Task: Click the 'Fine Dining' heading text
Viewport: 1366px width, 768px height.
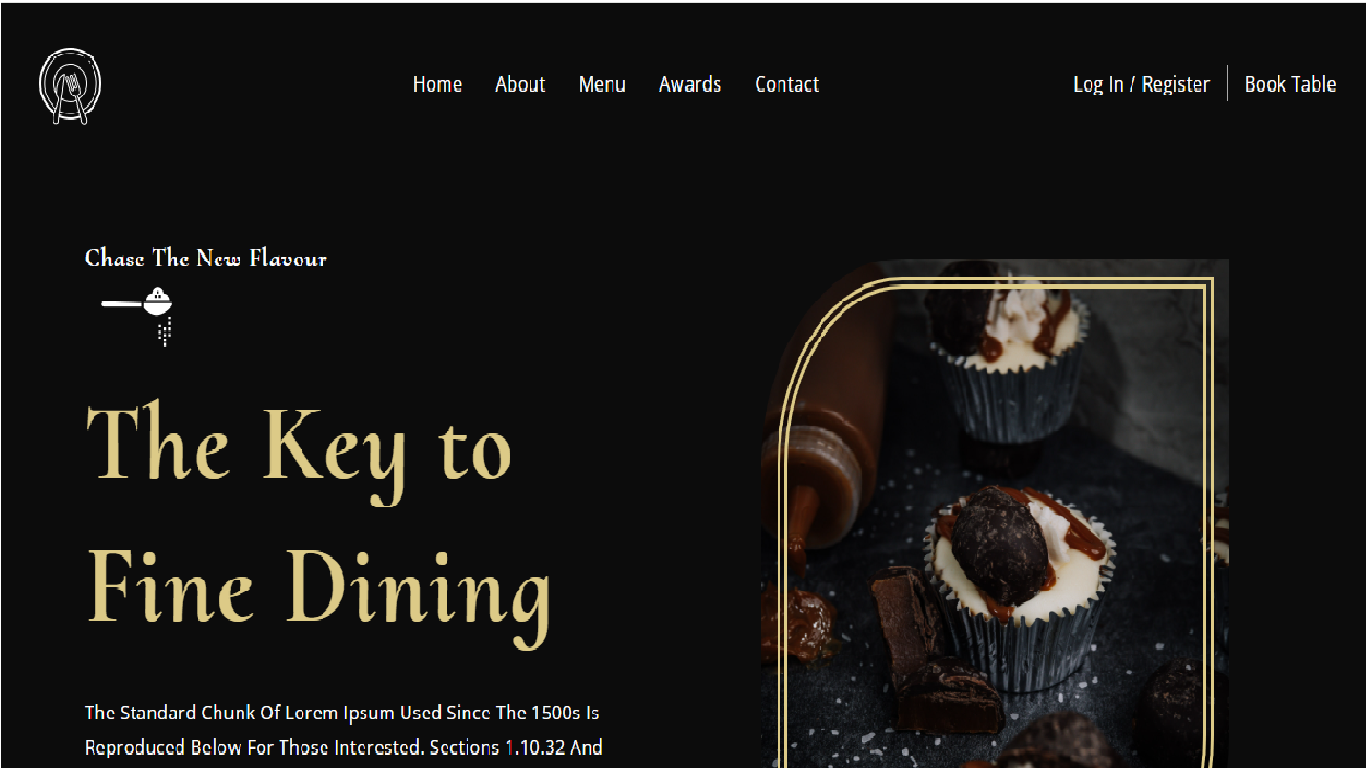Action: point(318,590)
